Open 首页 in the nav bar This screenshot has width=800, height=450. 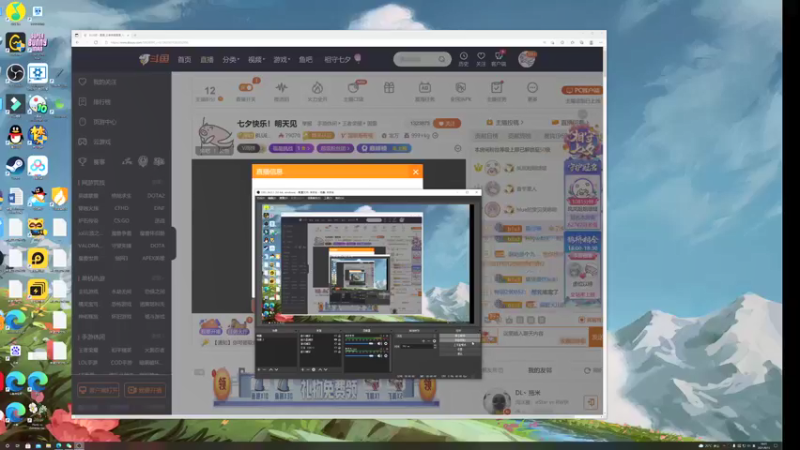pyautogui.click(x=184, y=60)
